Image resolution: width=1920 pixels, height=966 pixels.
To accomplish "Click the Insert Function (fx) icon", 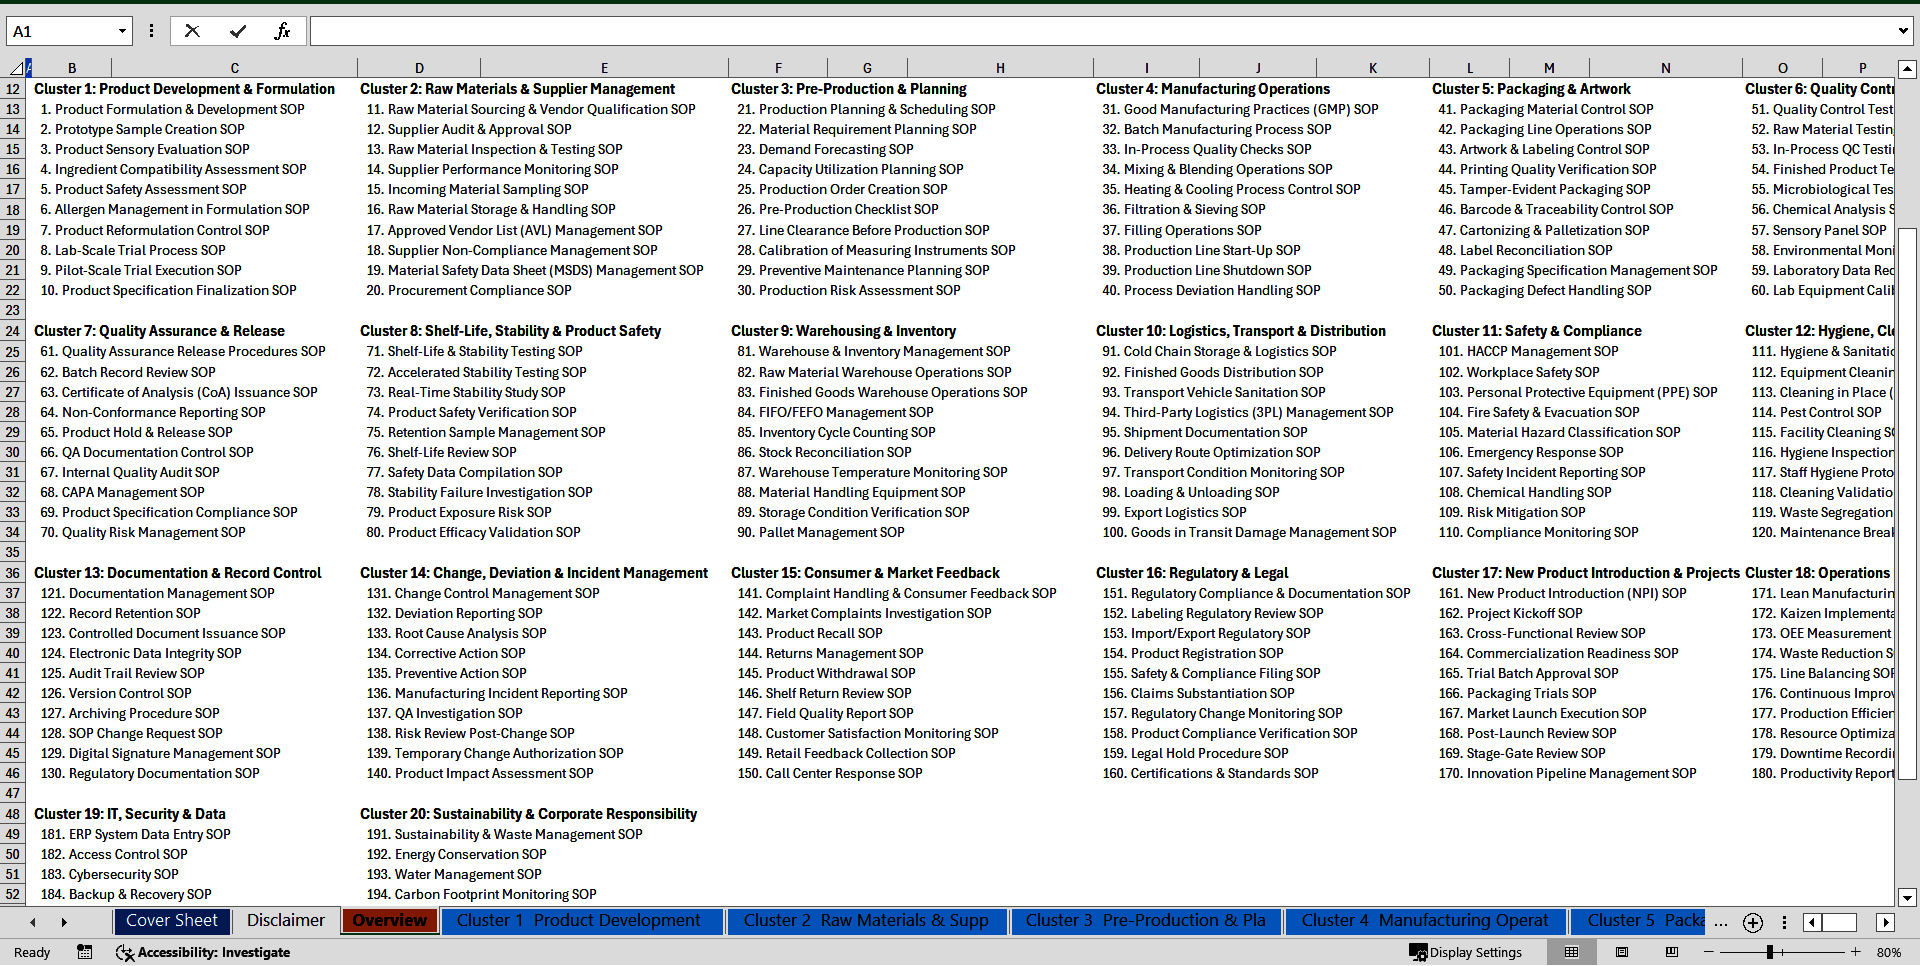I will [283, 30].
